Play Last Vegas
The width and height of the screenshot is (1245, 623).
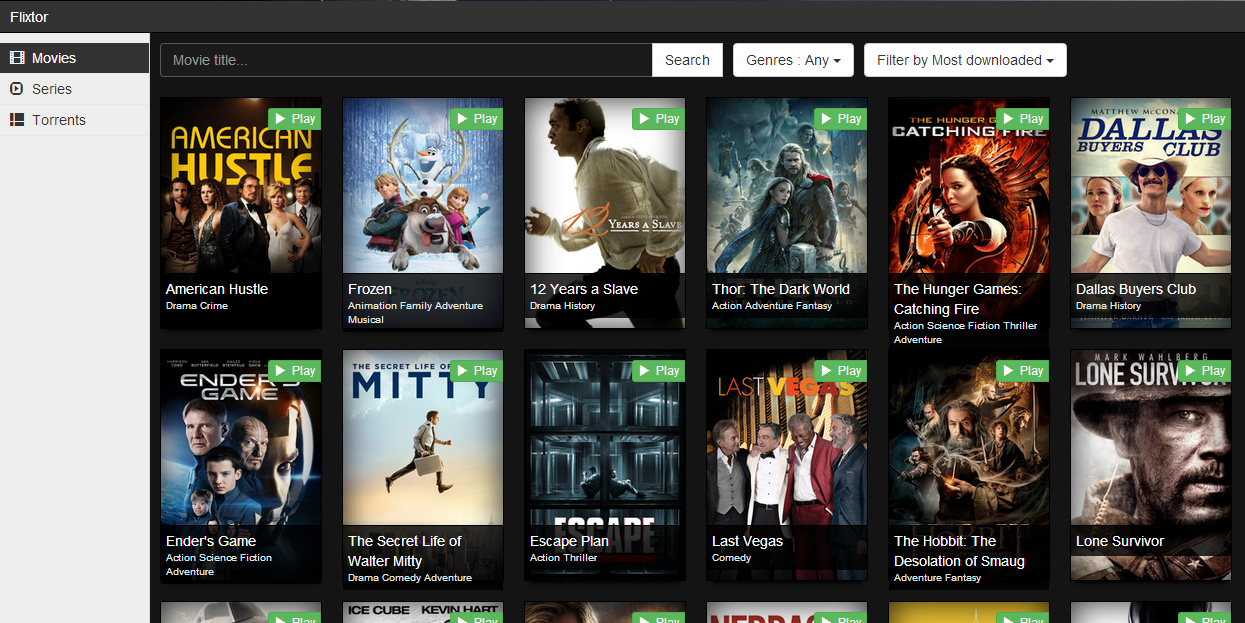[x=840, y=370]
